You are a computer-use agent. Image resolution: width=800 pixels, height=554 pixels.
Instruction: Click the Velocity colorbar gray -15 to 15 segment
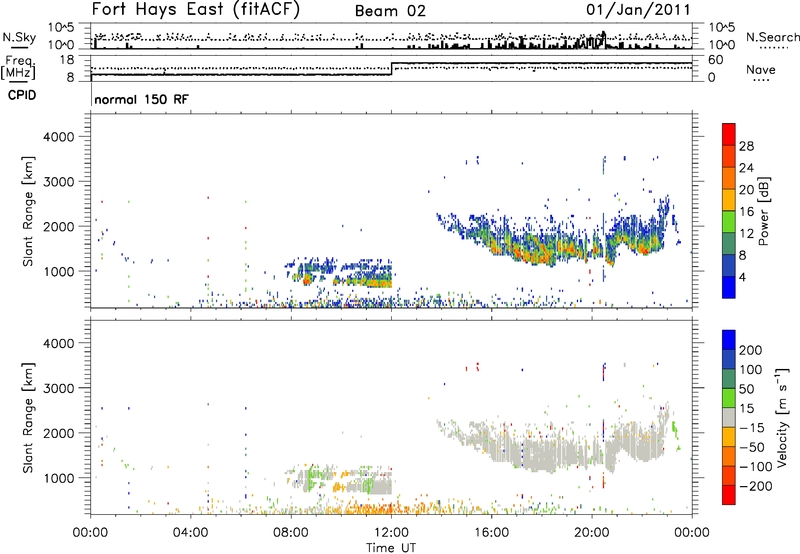coord(729,417)
